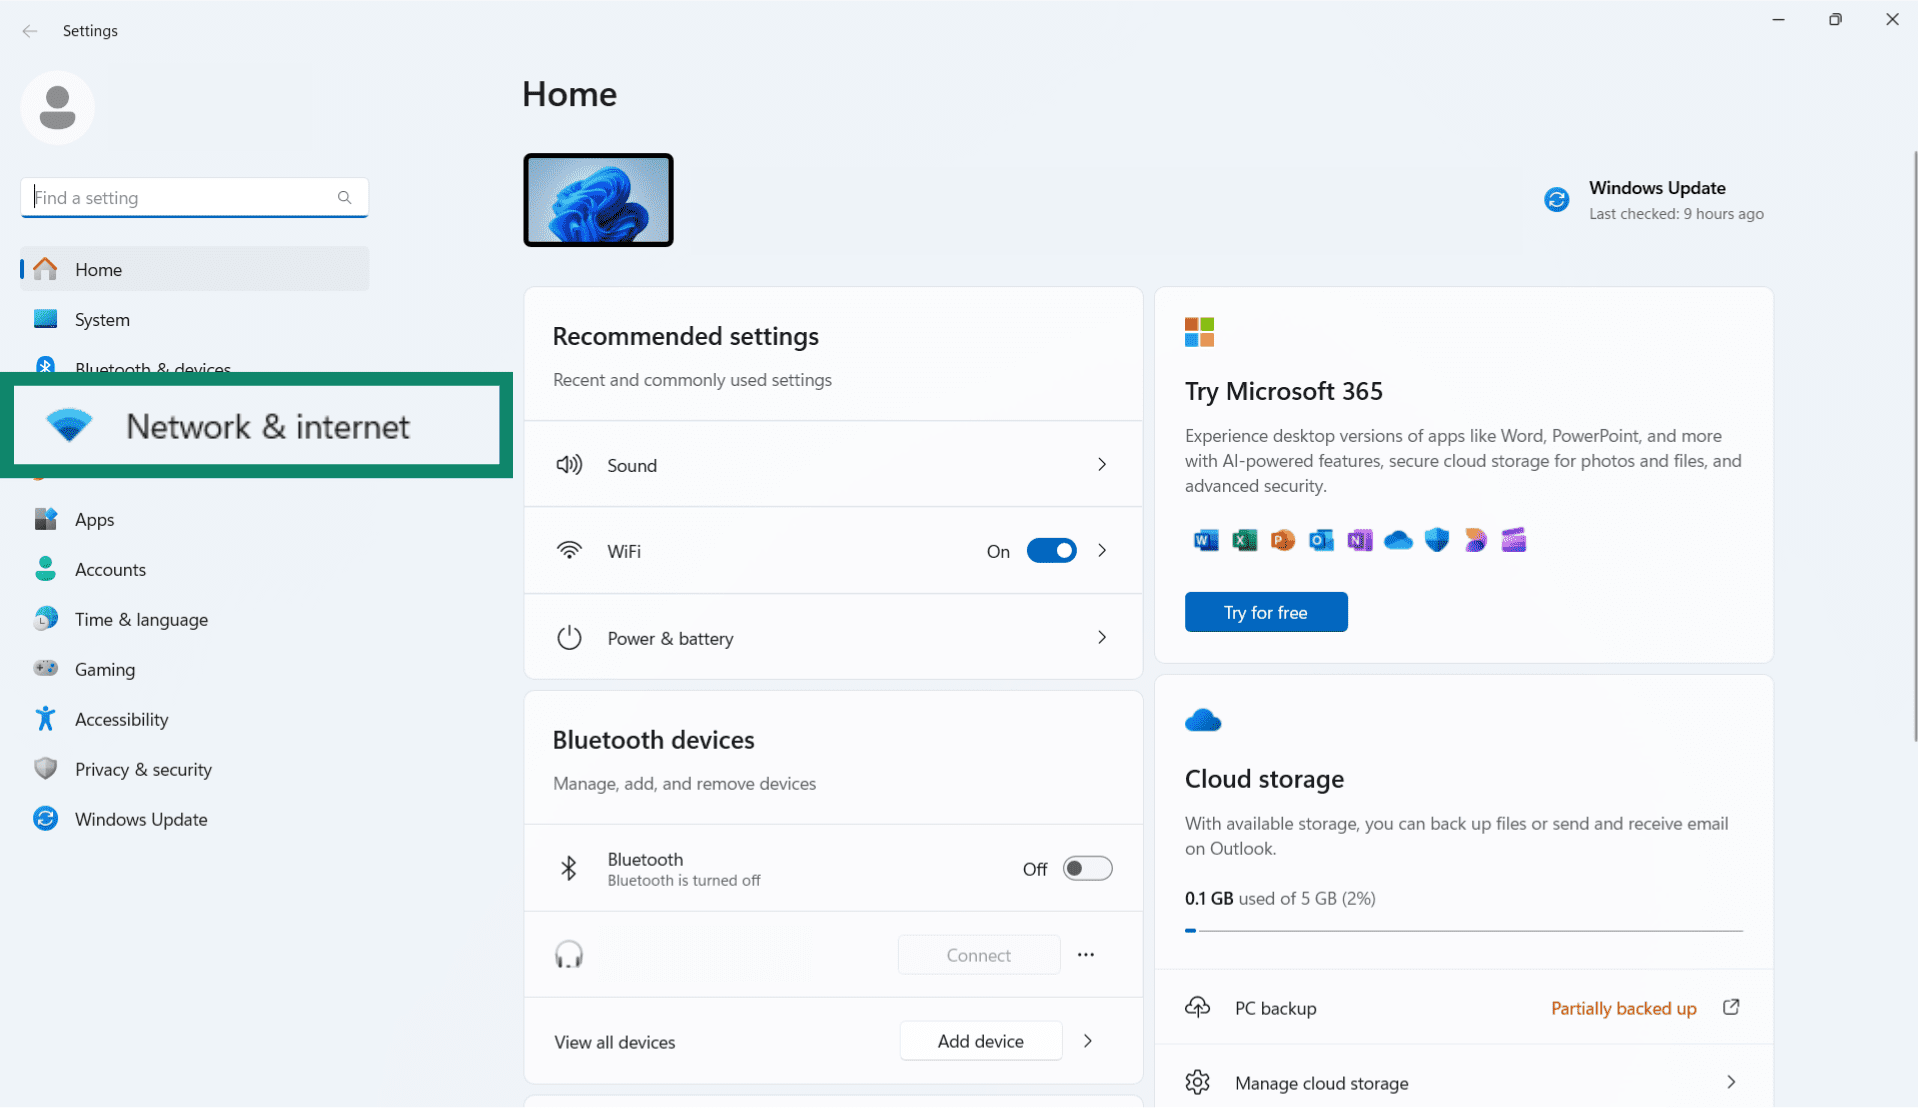Click the Try for free button
Image resolution: width=1918 pixels, height=1108 pixels.
pos(1265,612)
